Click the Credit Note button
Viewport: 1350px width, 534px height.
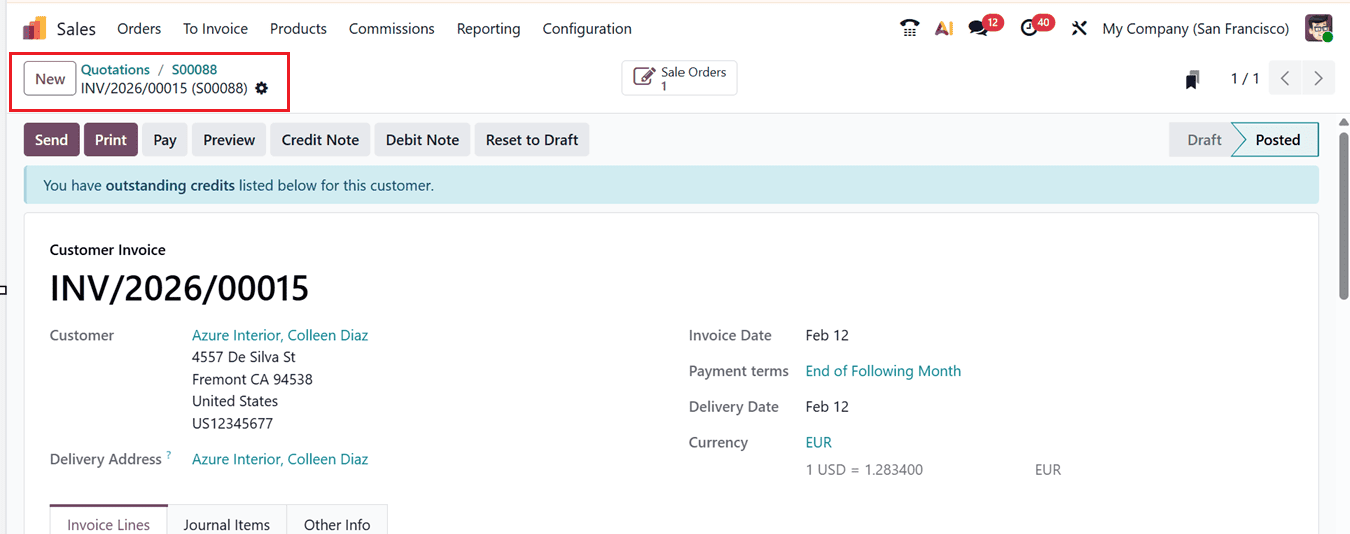[x=320, y=140]
